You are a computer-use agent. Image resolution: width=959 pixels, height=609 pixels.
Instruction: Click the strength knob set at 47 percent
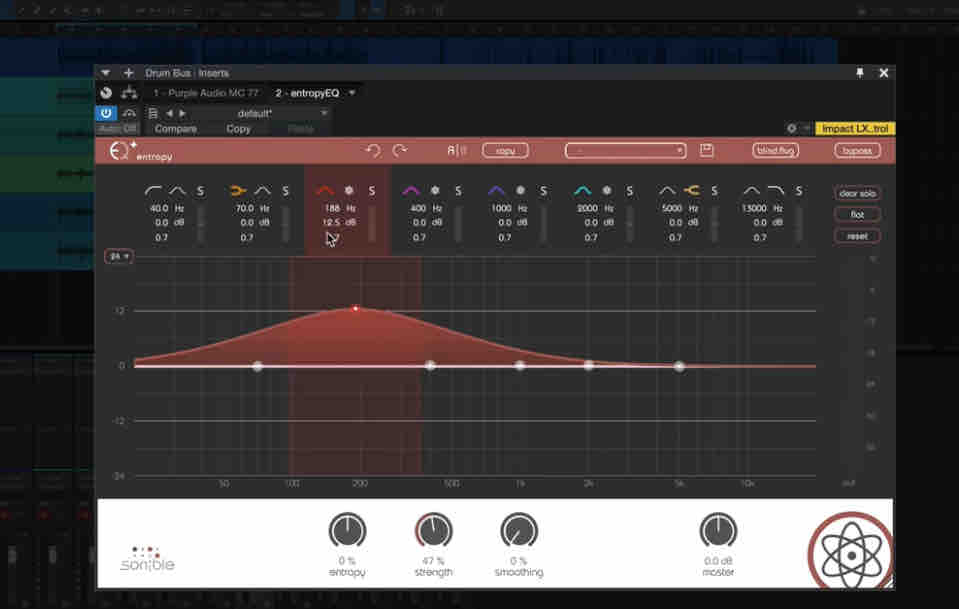[432, 531]
